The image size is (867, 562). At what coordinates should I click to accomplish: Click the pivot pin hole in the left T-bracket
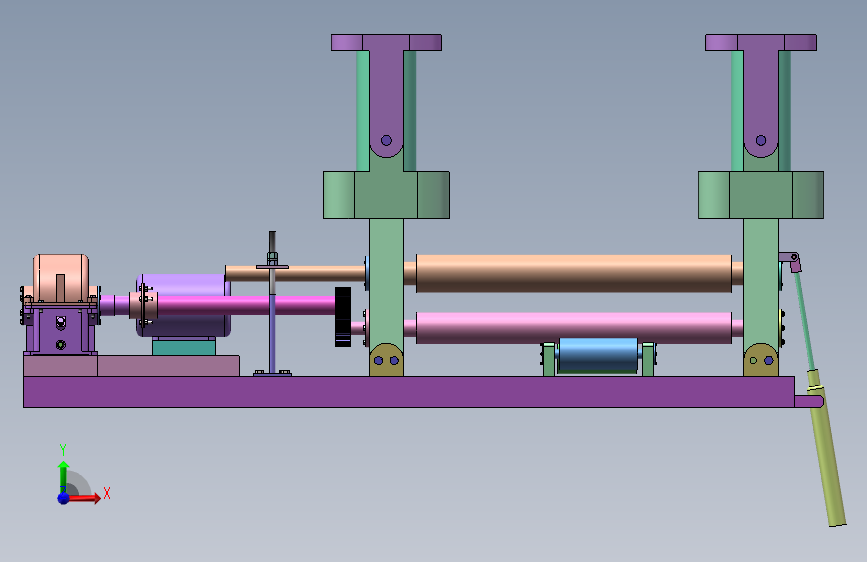point(386,140)
